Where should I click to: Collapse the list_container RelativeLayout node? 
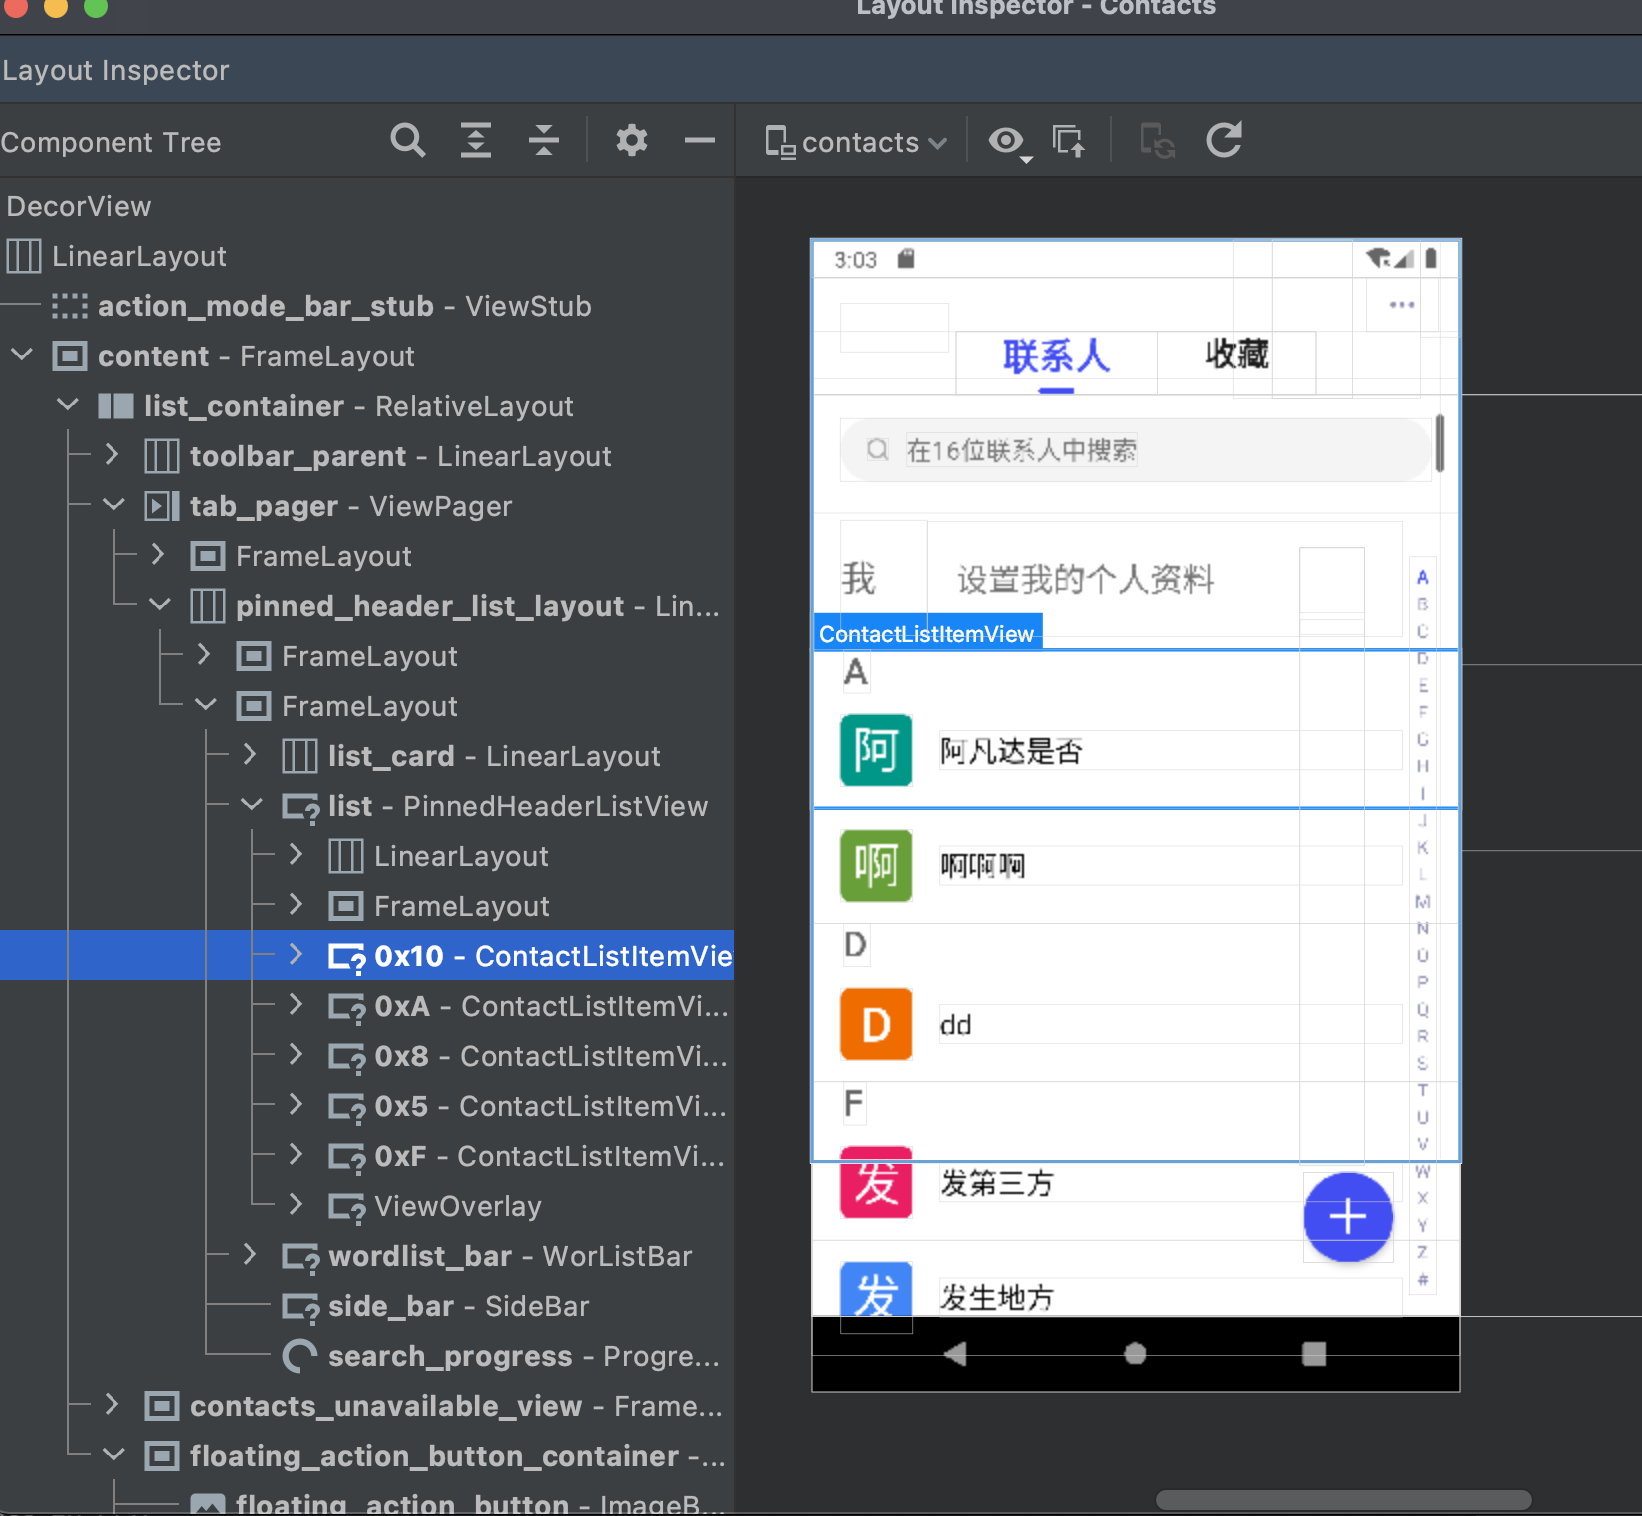click(68, 405)
